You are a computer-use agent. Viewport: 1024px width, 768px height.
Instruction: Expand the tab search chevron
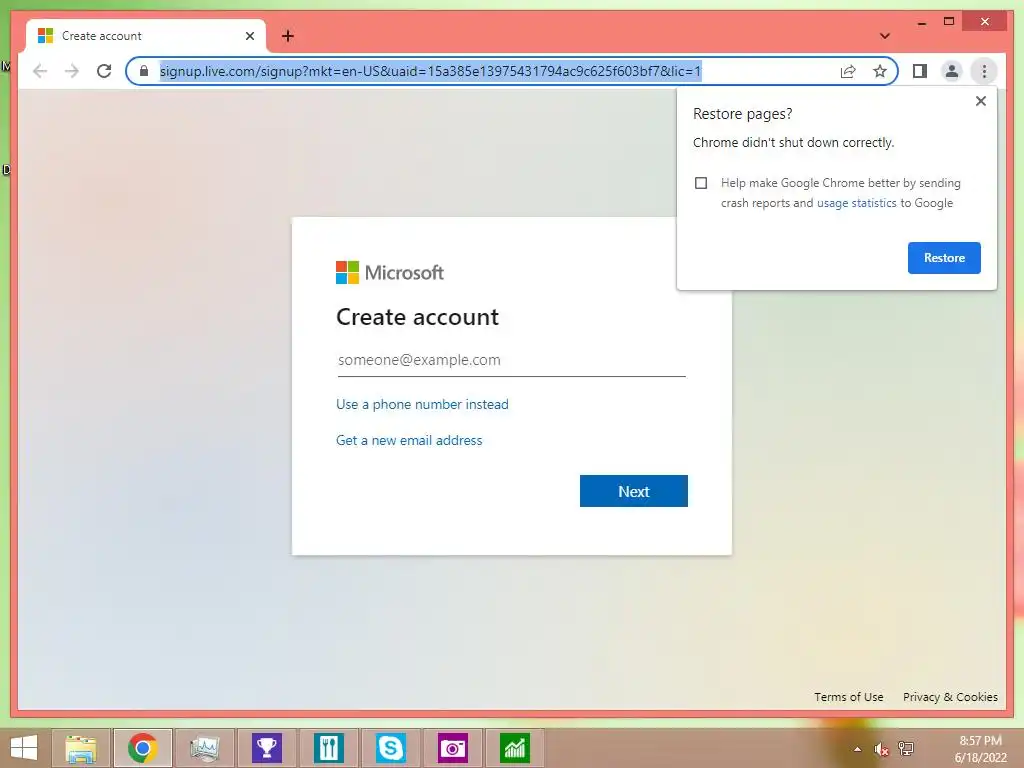coord(885,36)
